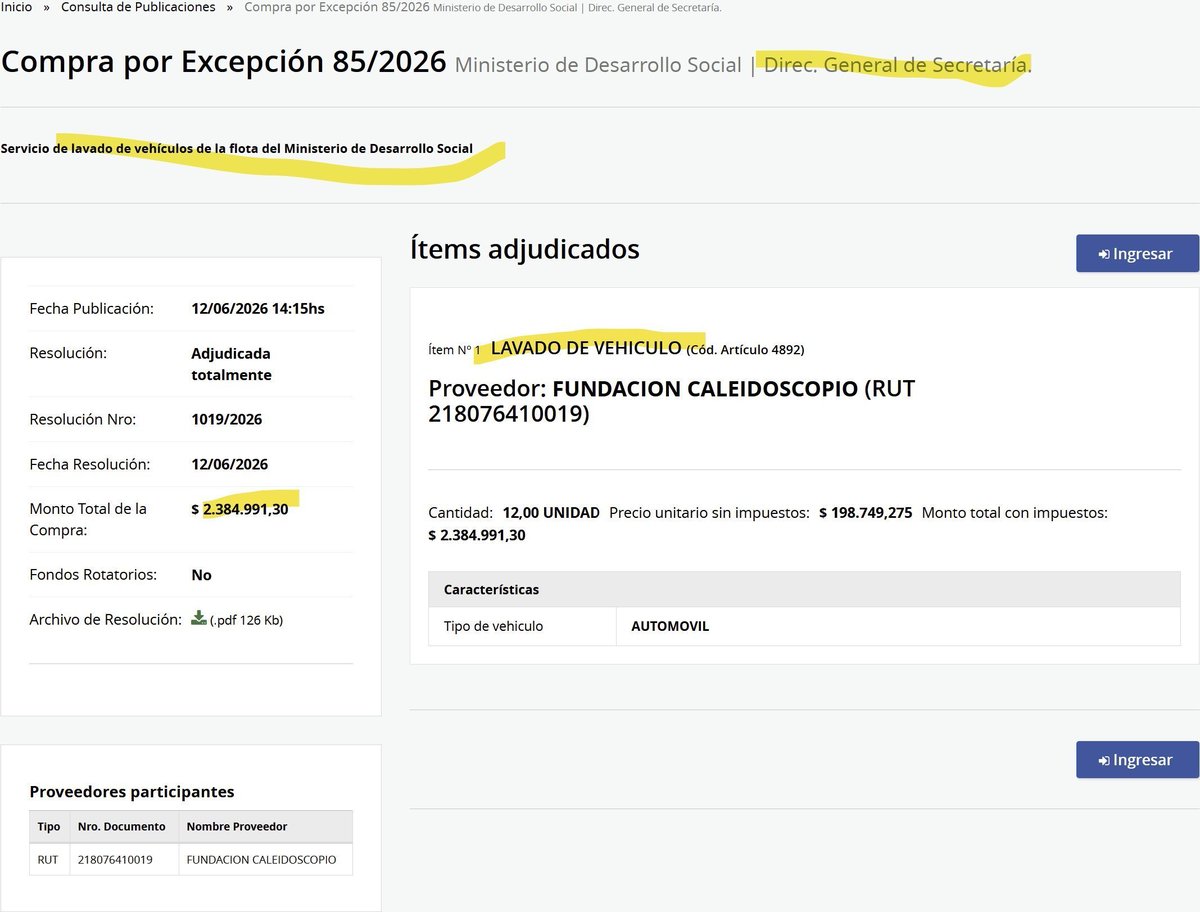Image resolution: width=1200 pixels, height=912 pixels.
Task: Select Fecha Resolución value 12/06/2026
Action: pos(230,464)
